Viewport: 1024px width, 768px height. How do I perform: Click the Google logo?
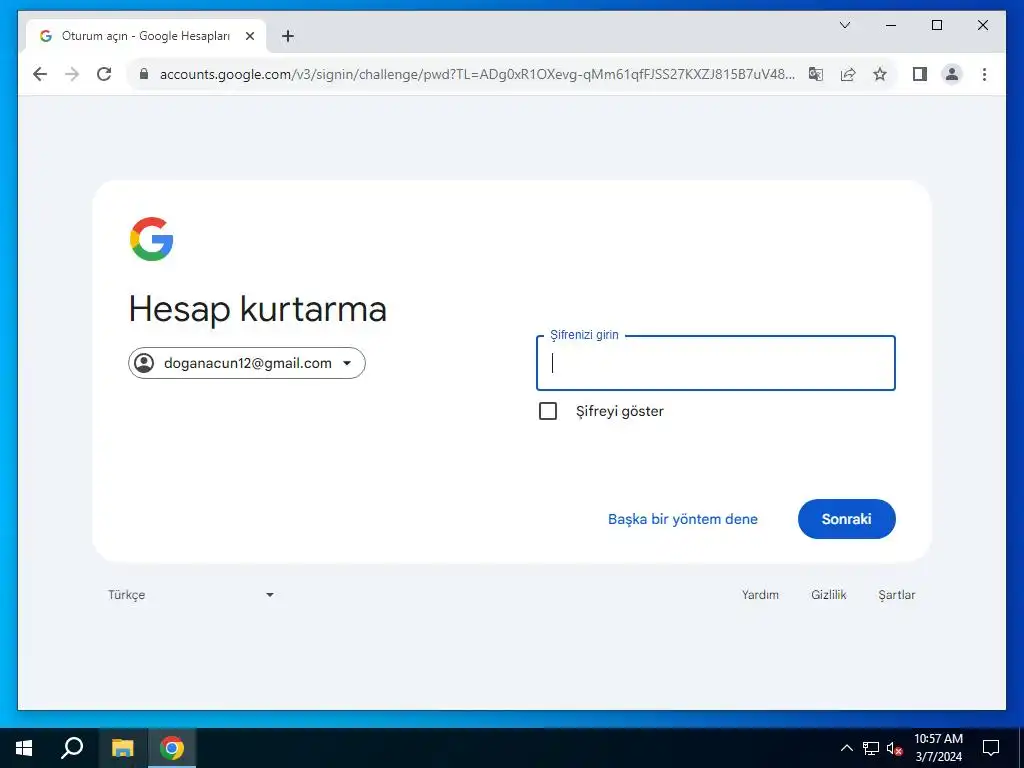coord(152,239)
